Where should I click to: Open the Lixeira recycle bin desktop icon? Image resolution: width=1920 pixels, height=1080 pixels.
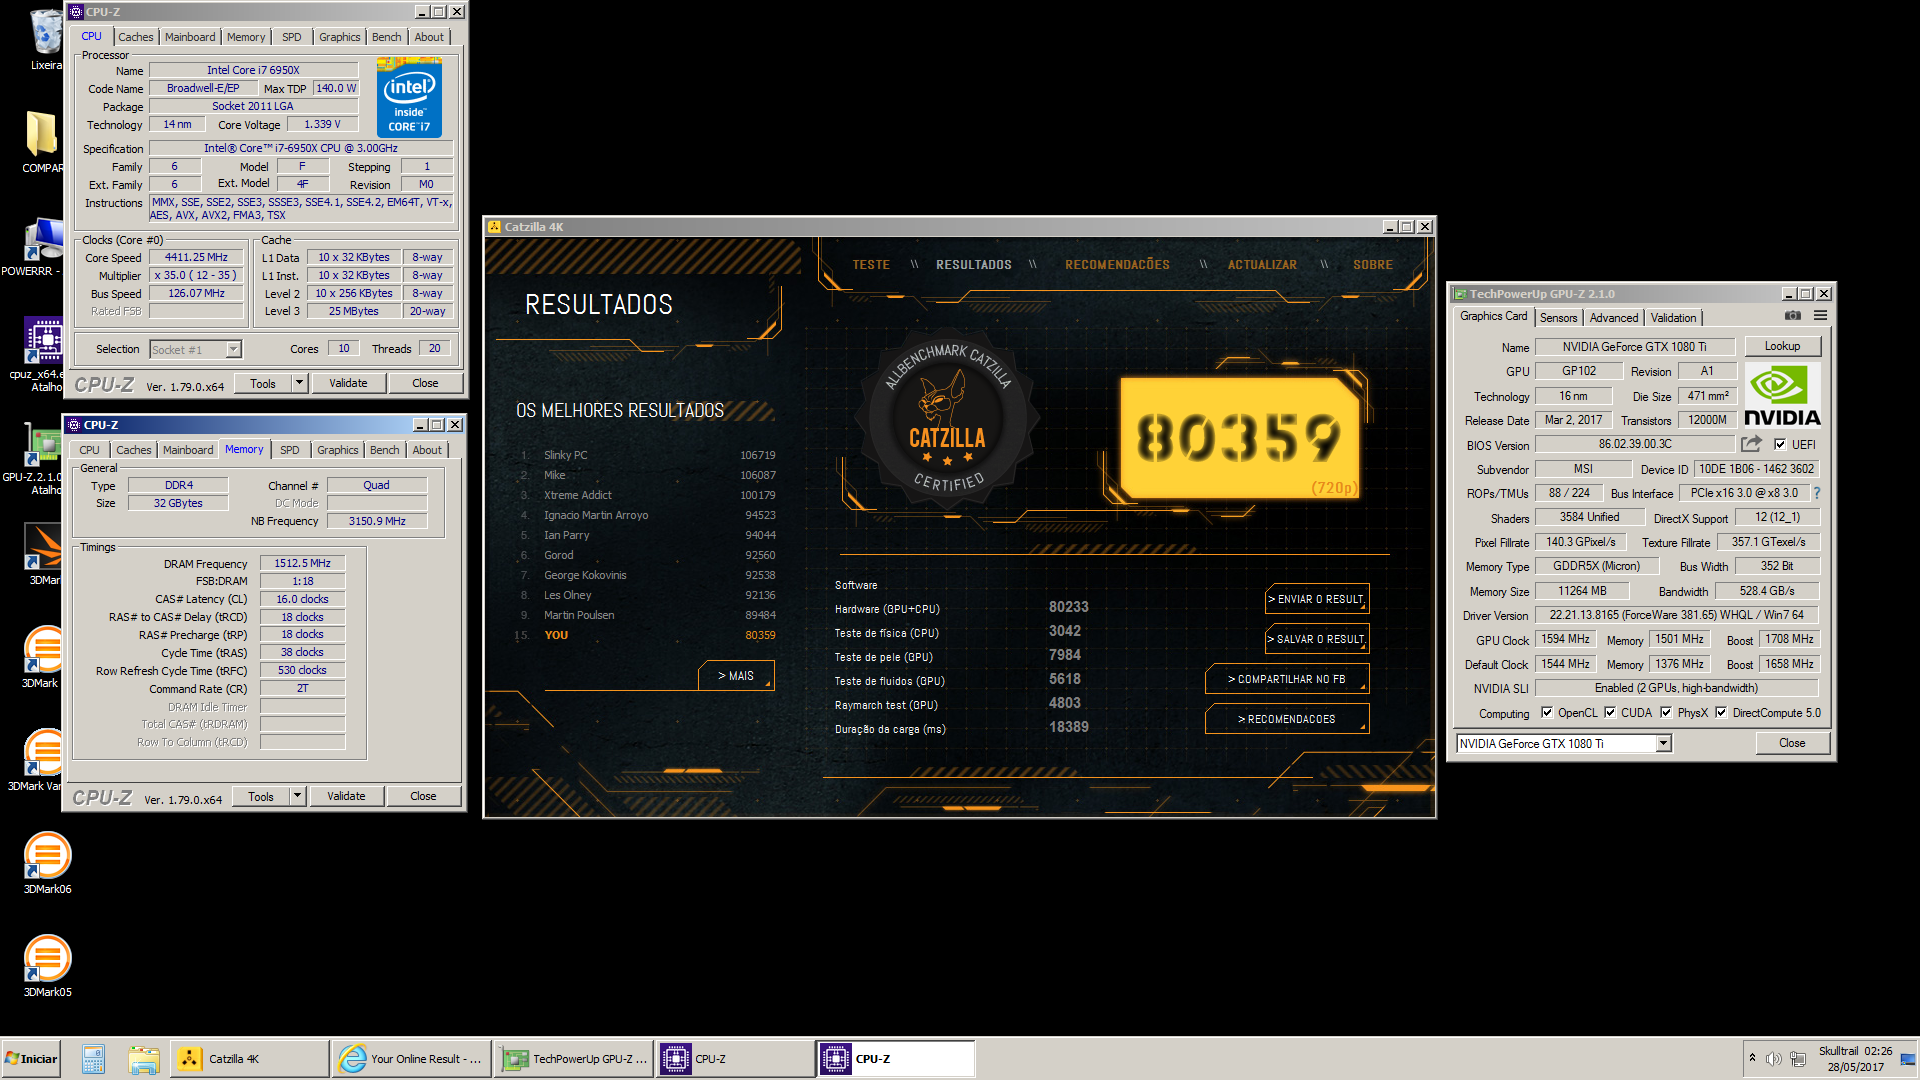coord(45,38)
